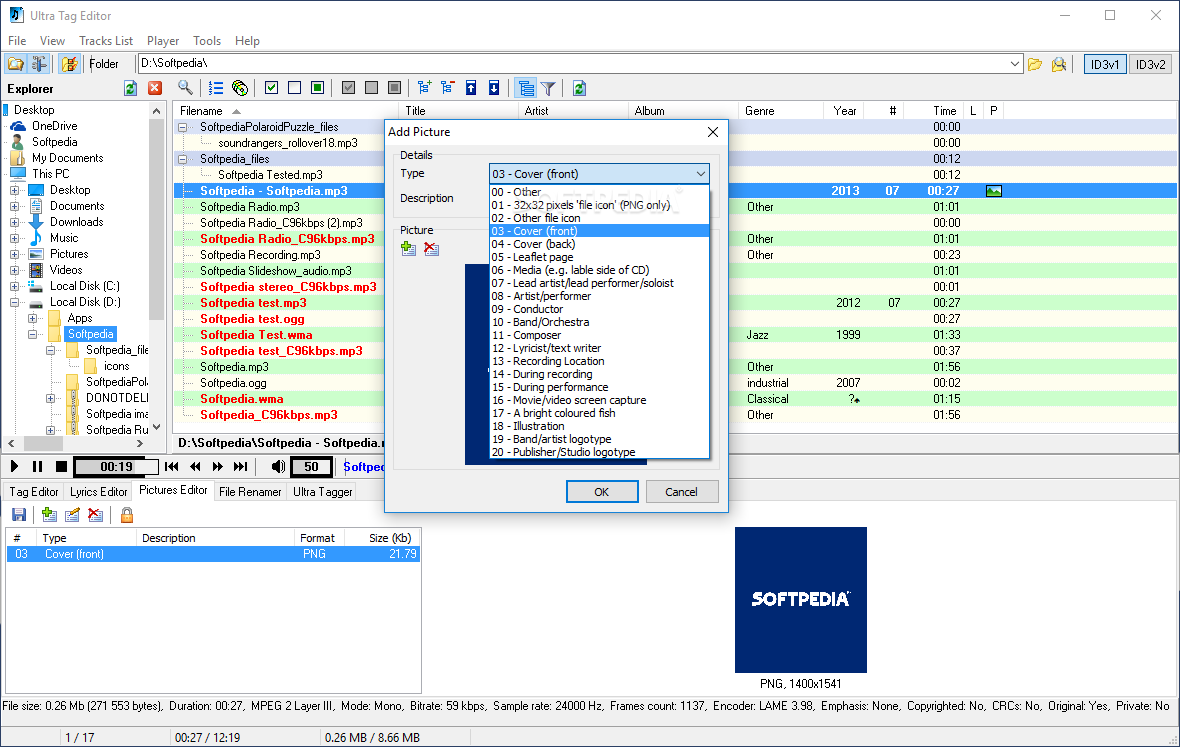This screenshot has width=1180, height=747.
Task: Click the check all checkbox icon in toolbar
Action: [272, 88]
